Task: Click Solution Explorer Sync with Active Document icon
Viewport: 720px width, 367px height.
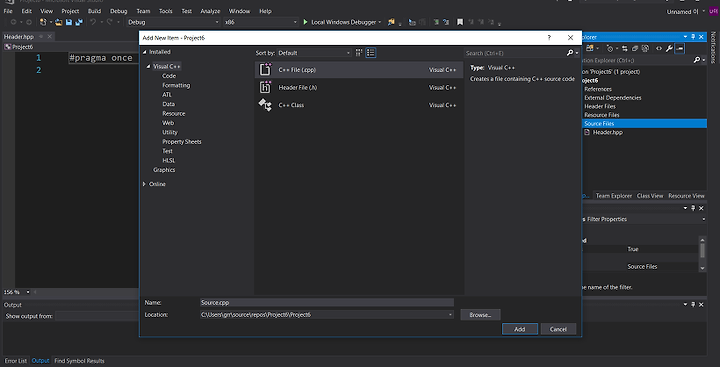Action: pos(624,48)
